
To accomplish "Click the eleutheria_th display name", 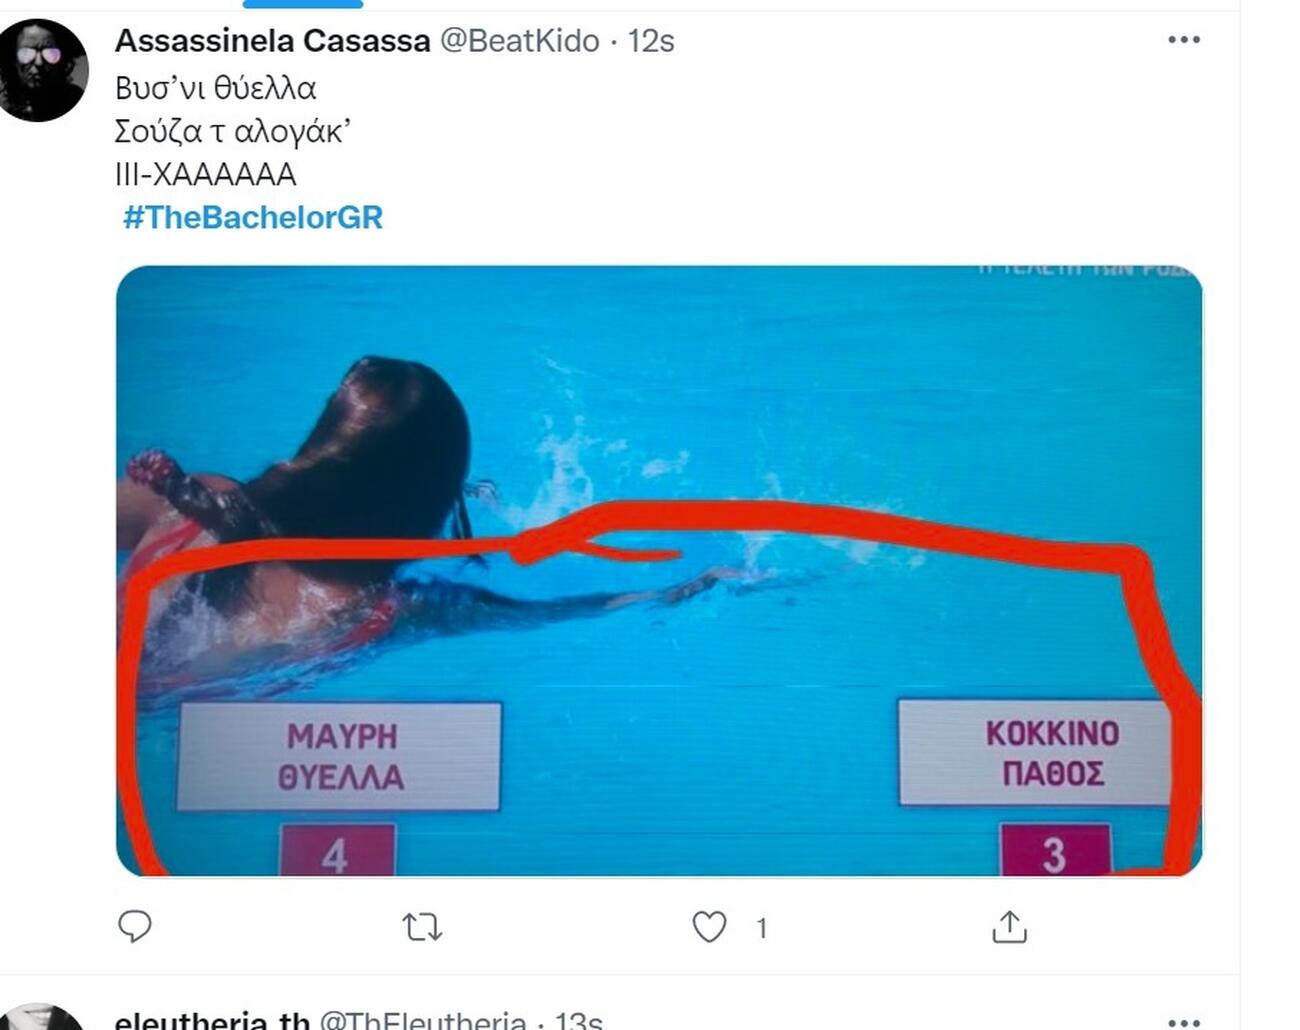I will (212, 1020).
